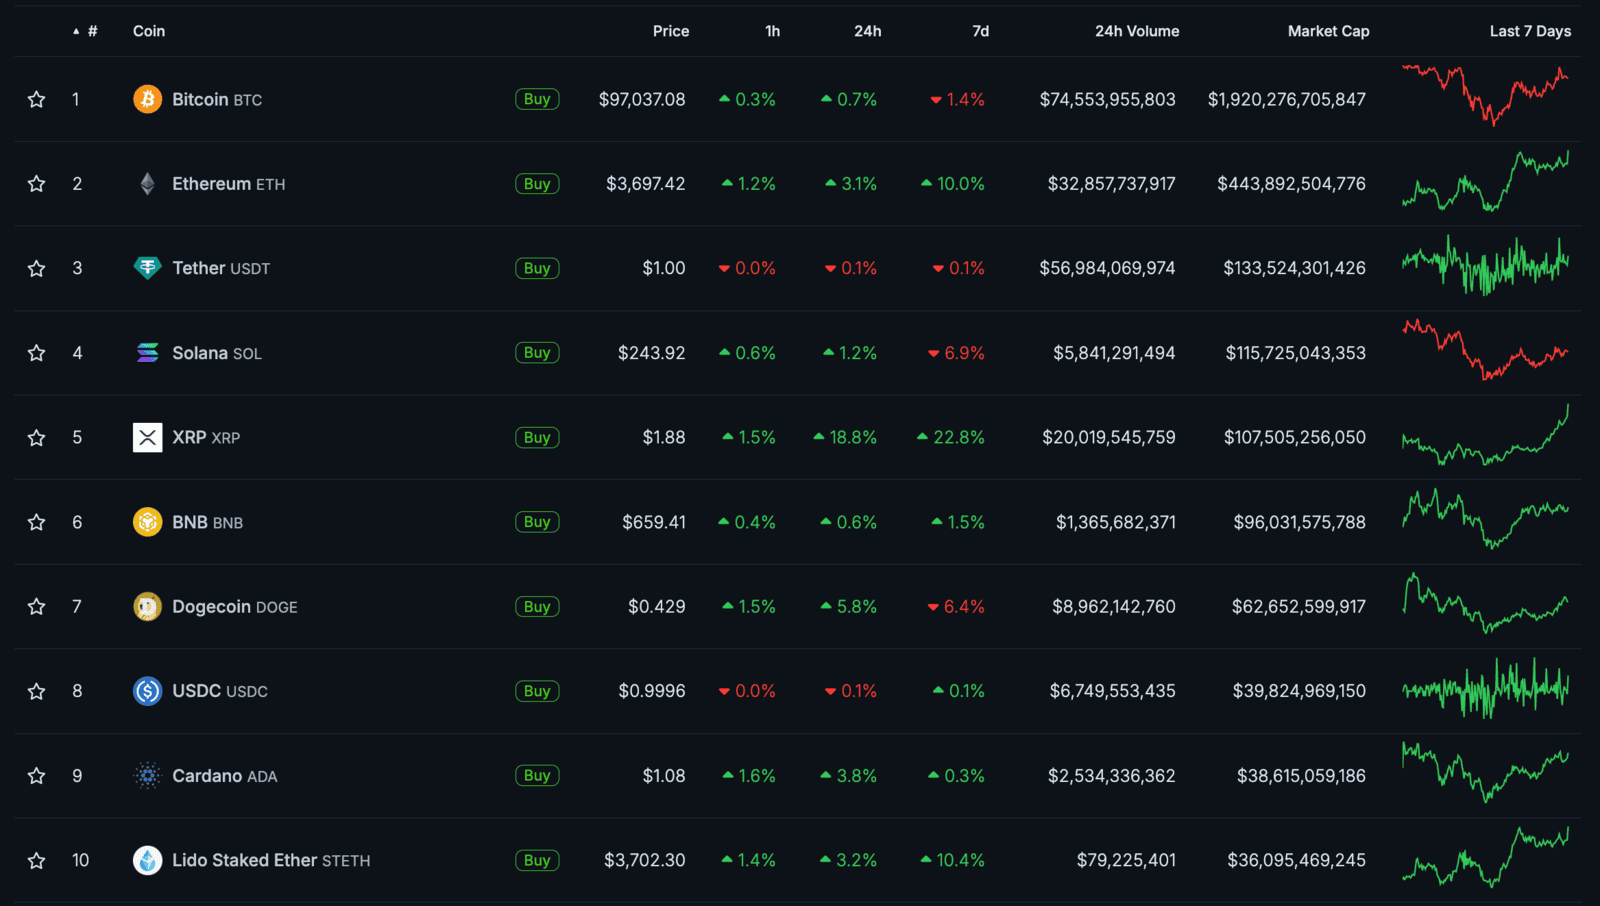
Task: Add USDC to favorites via star
Action: [36, 691]
